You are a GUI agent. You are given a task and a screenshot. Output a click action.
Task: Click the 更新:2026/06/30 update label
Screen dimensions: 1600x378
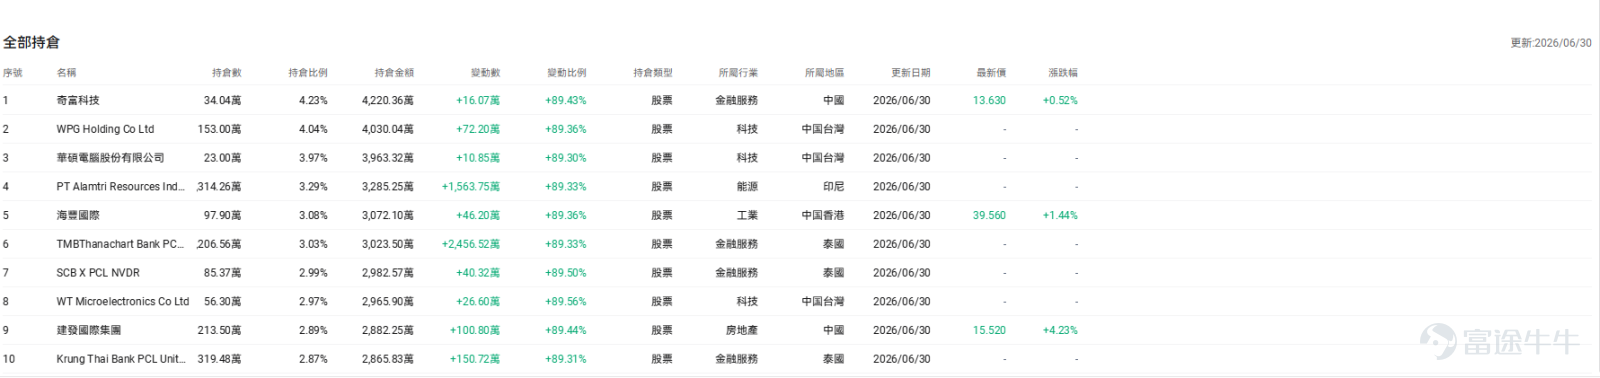point(1551,43)
